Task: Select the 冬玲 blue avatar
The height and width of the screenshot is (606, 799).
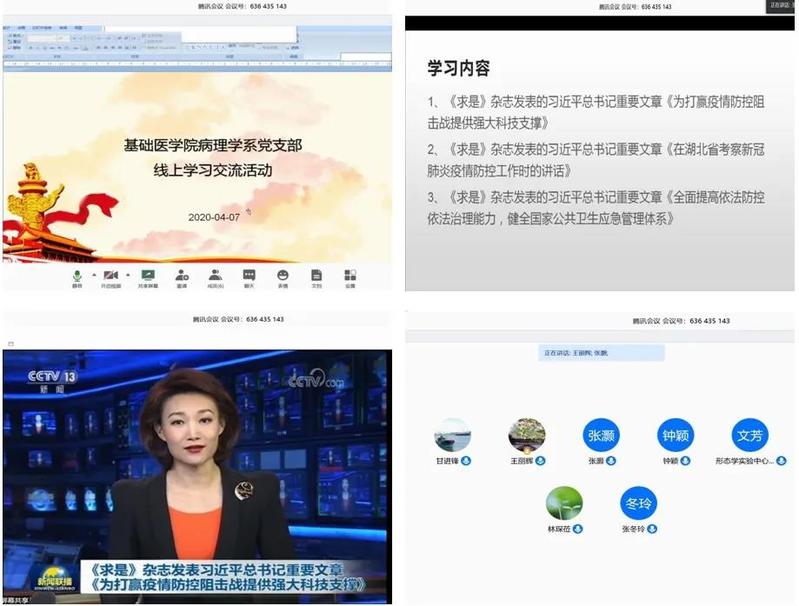Action: (638, 504)
